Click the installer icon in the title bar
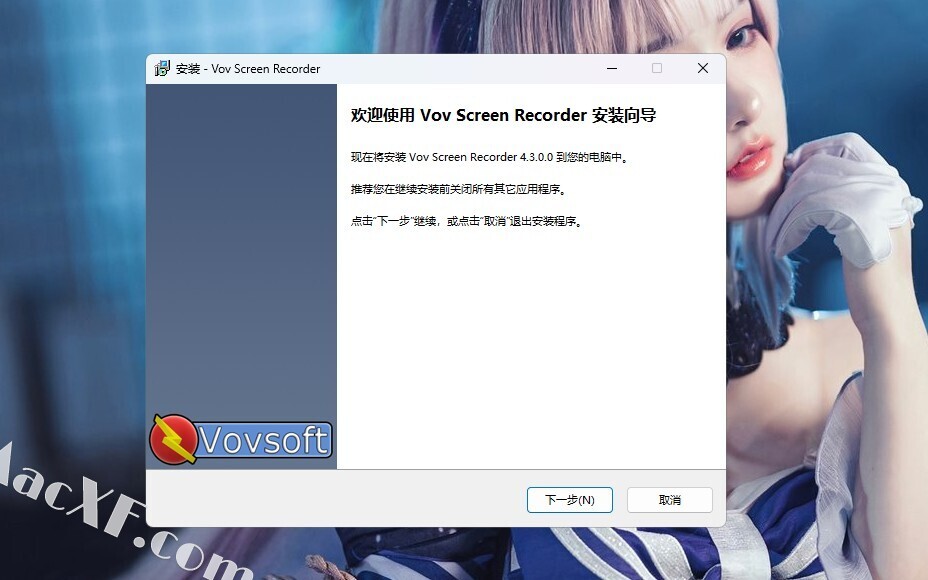Screen dimensions: 928x580 pyautogui.click(x=162, y=69)
